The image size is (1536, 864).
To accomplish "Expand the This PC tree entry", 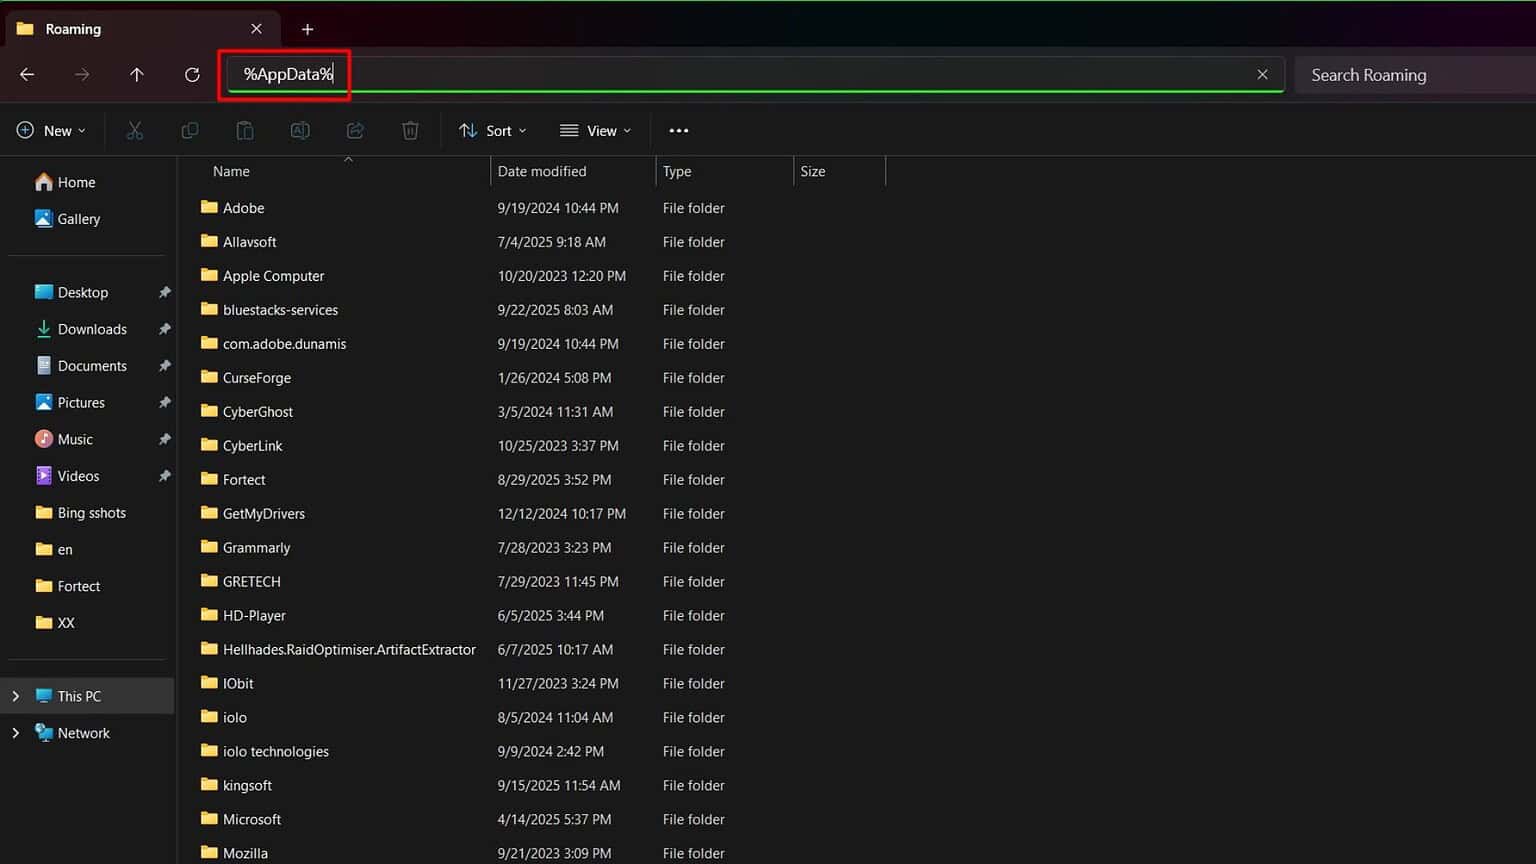I will [x=15, y=695].
